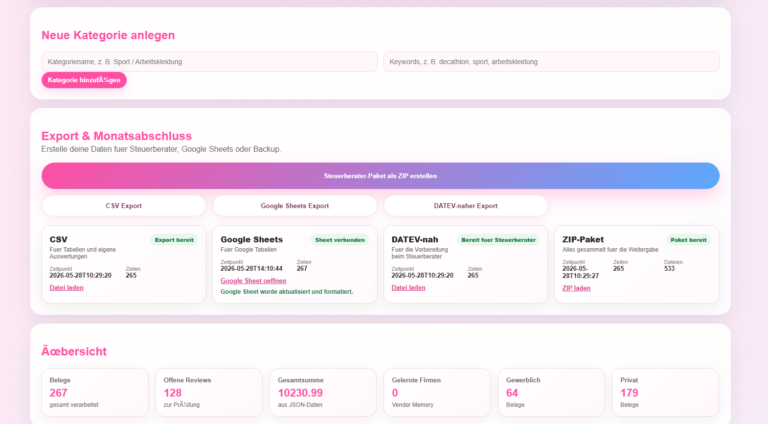The image size is (768, 424).
Task: Select the Gewerblich 64 card
Action: [552, 393]
